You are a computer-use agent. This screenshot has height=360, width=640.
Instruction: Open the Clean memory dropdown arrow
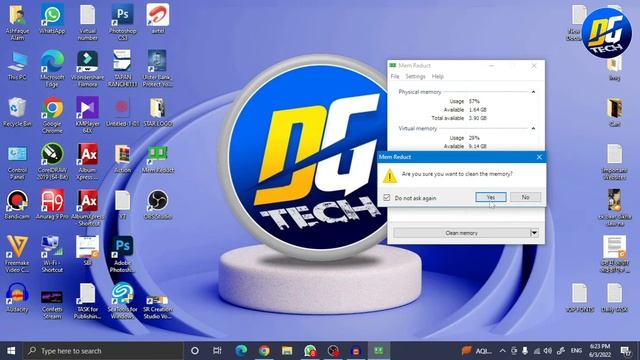[x=534, y=233]
